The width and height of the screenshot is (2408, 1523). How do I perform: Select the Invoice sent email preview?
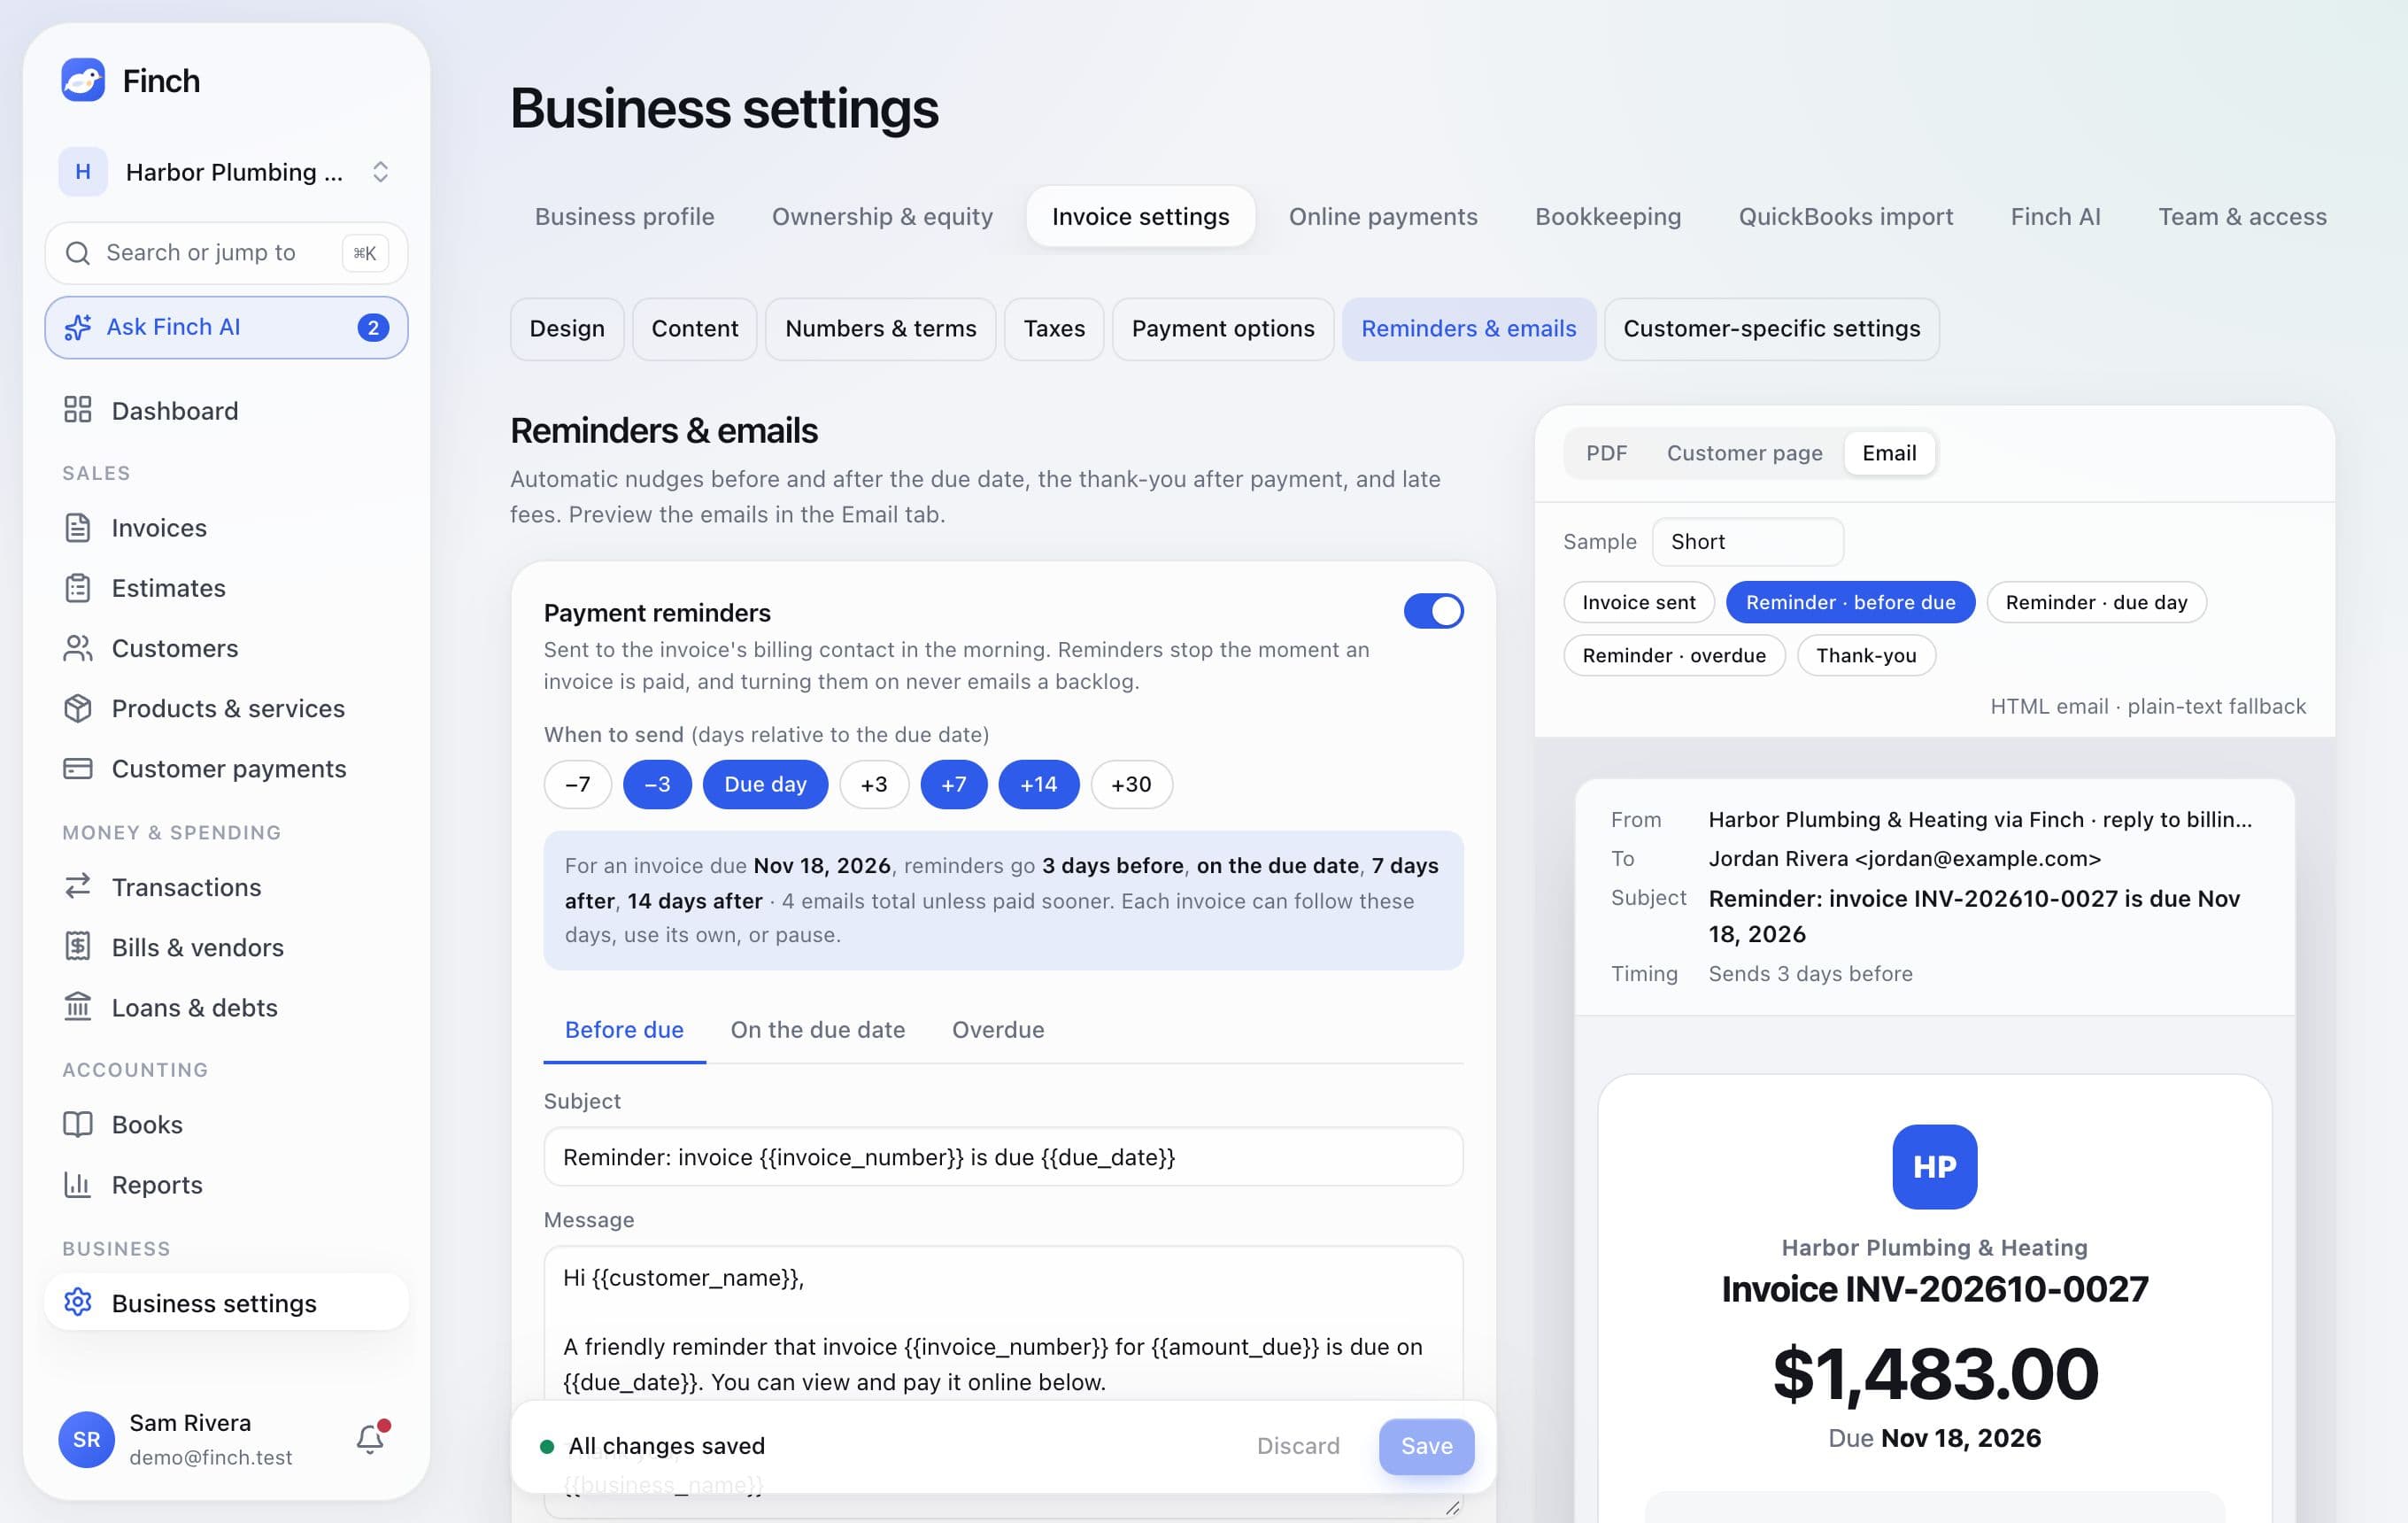(1639, 602)
